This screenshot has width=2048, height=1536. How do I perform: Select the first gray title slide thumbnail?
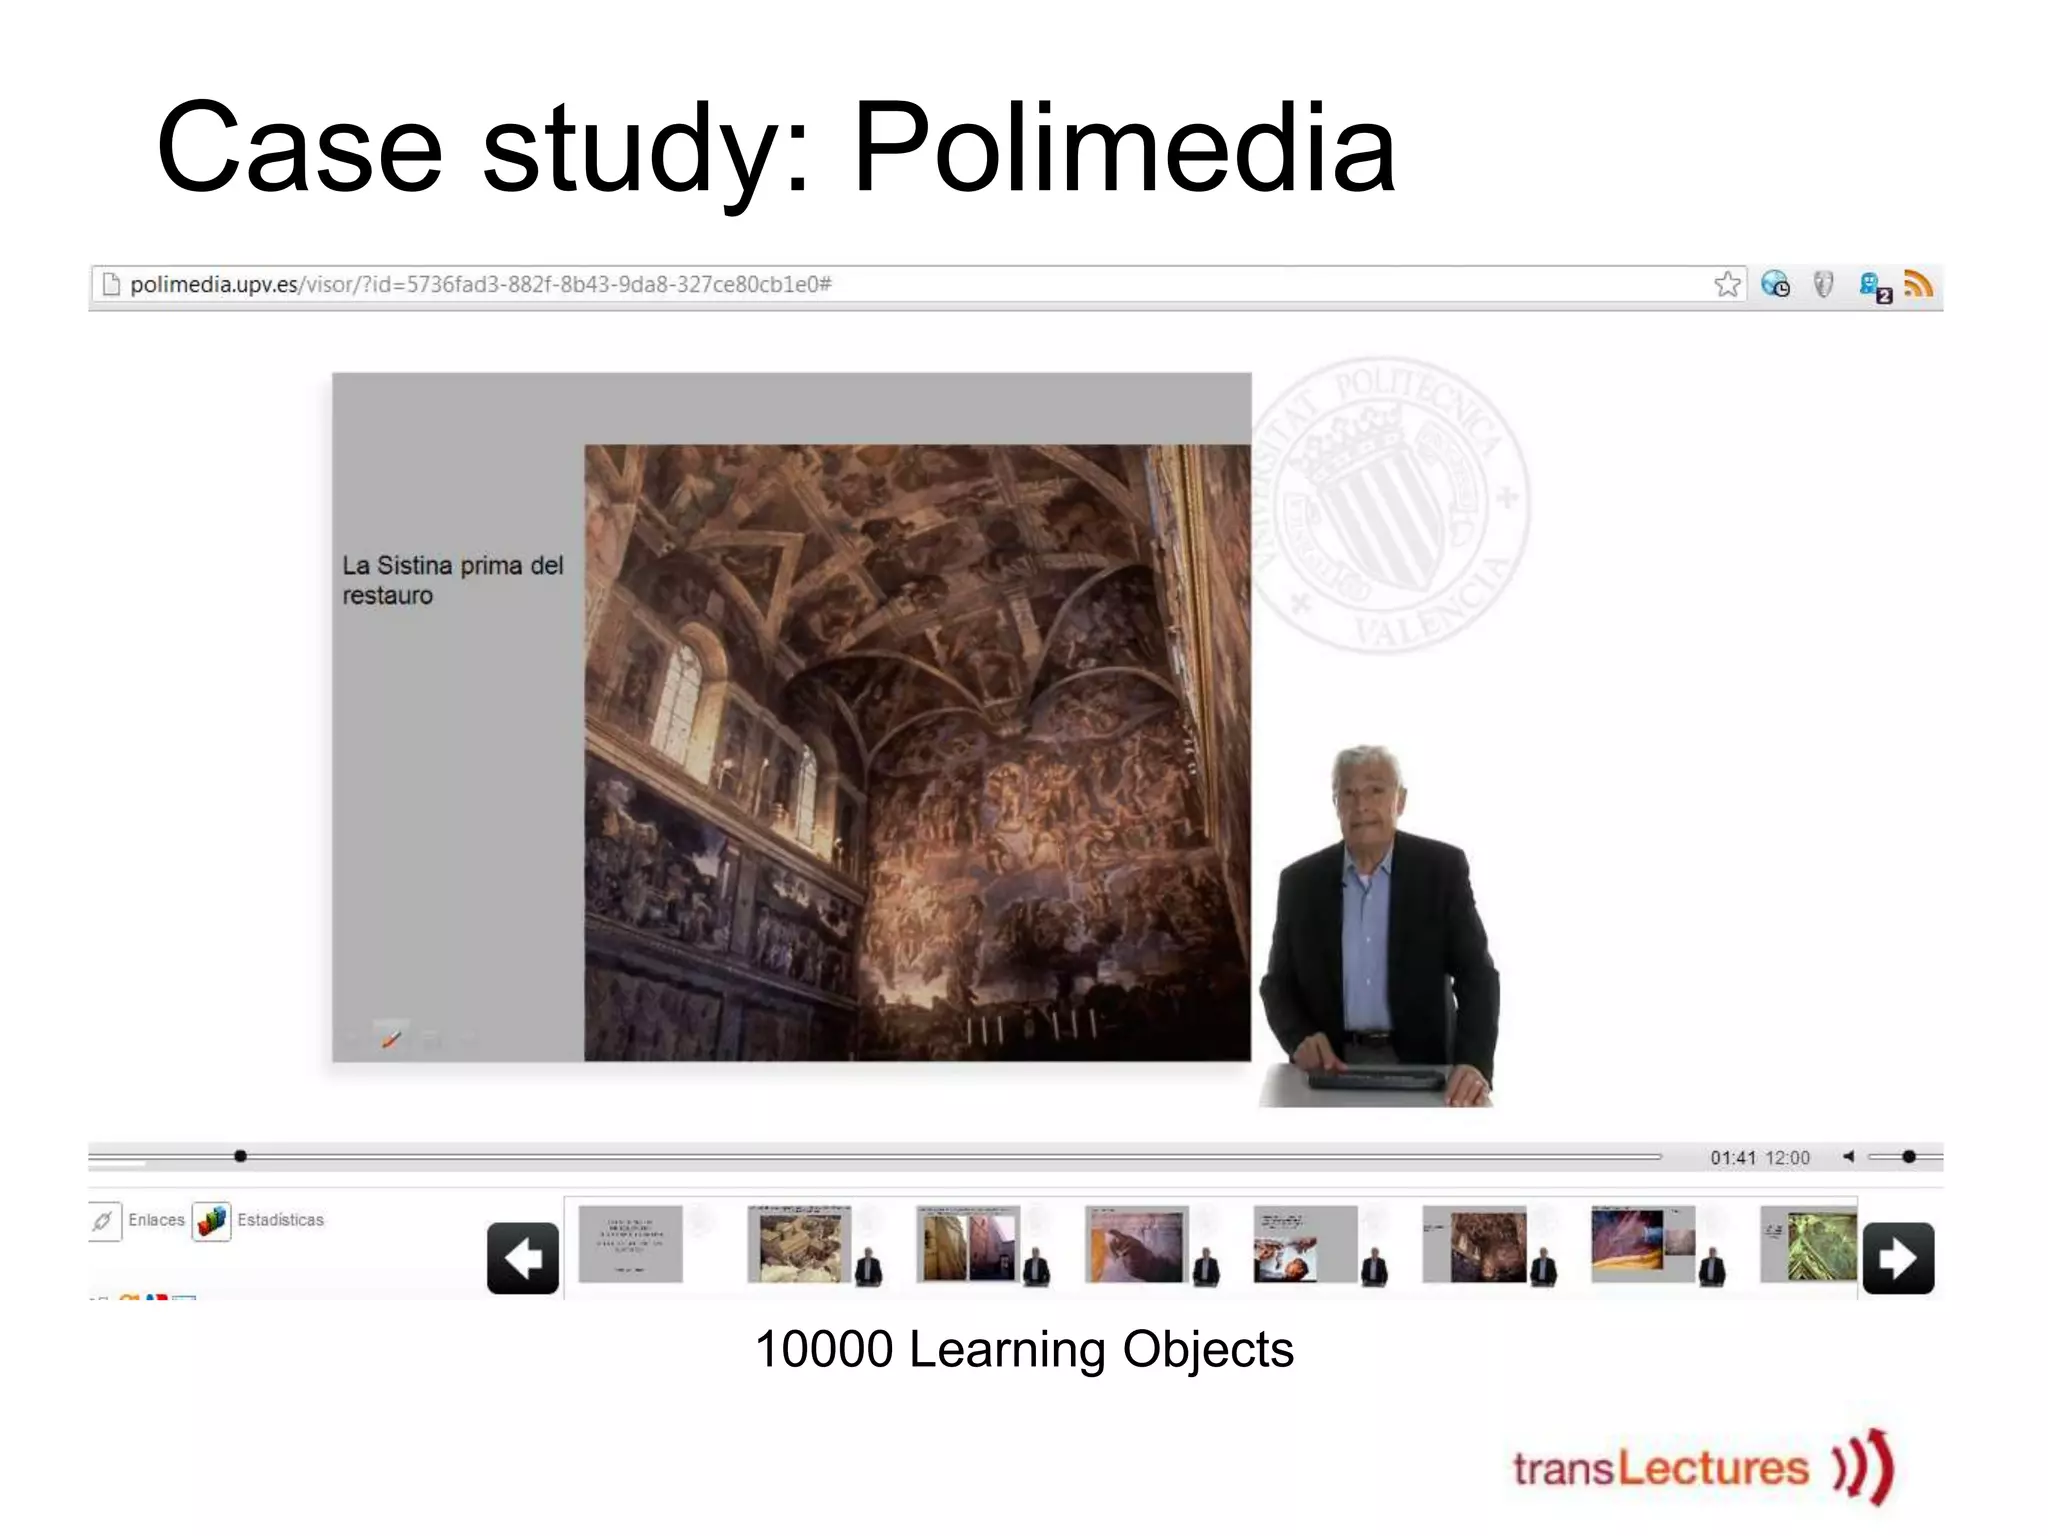coord(631,1244)
